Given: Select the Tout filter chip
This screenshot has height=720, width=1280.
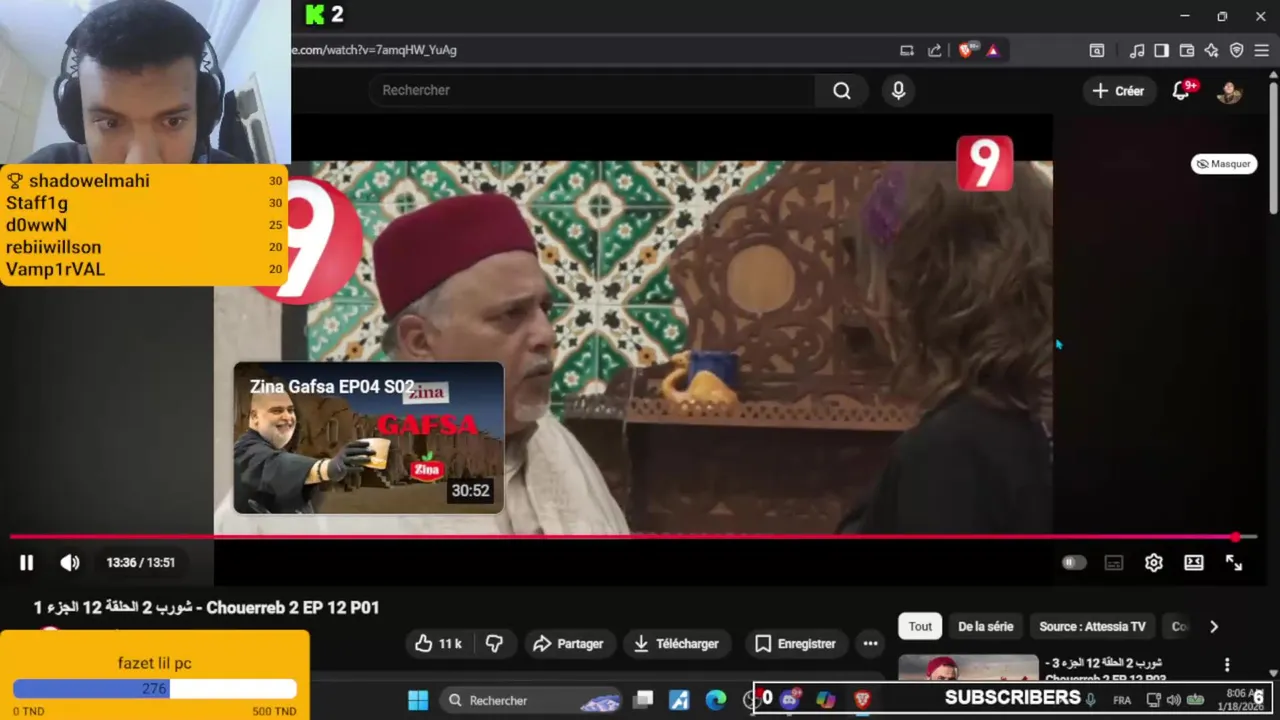Looking at the screenshot, I should pyautogui.click(x=920, y=627).
